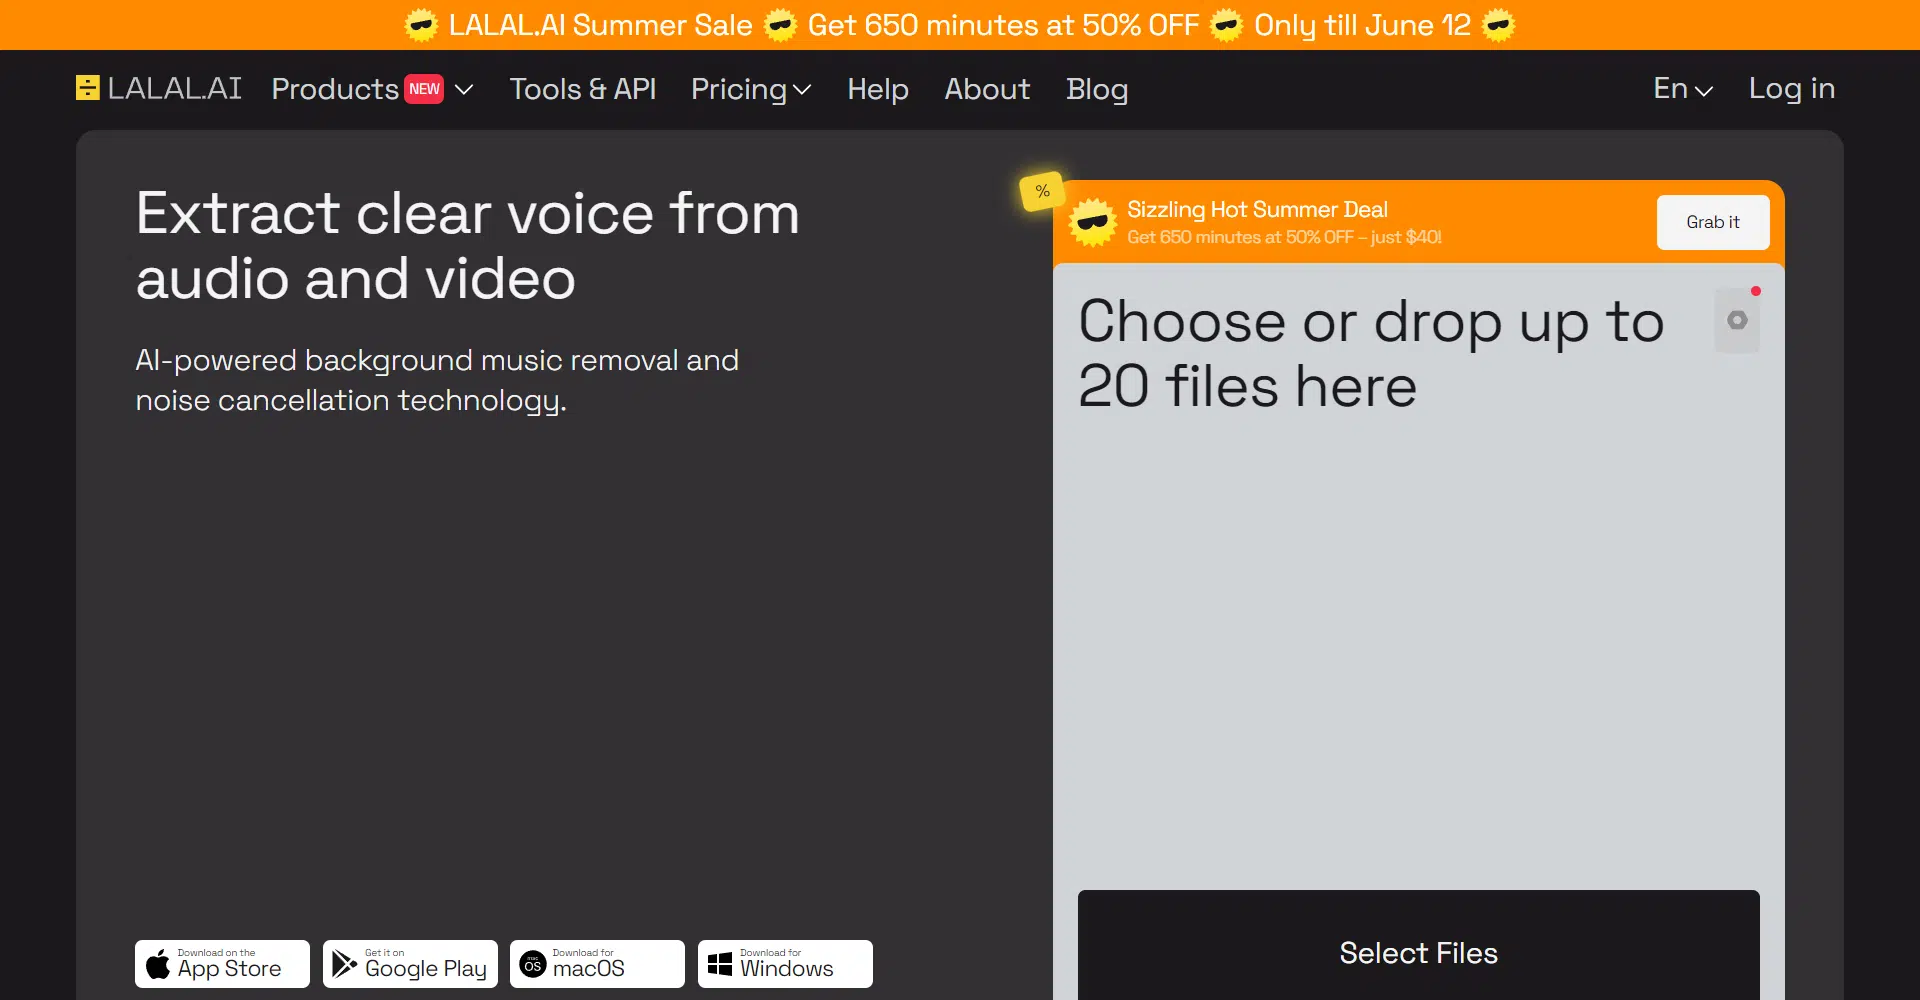Click the macOS round OS icon

coord(533,965)
